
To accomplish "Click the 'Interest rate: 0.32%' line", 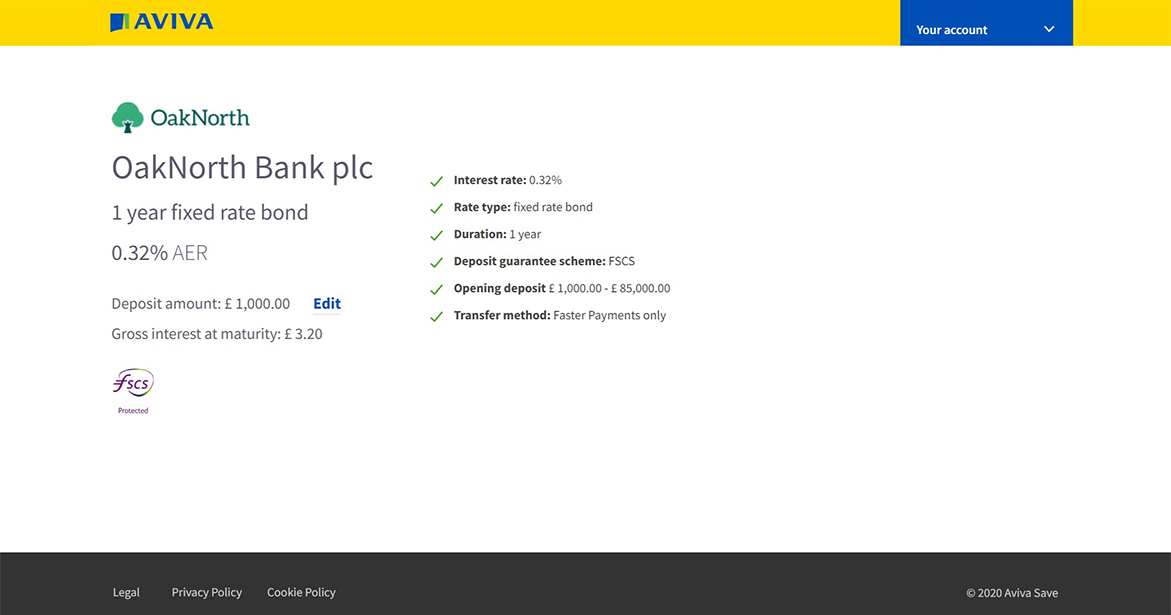I will click(x=508, y=181).
